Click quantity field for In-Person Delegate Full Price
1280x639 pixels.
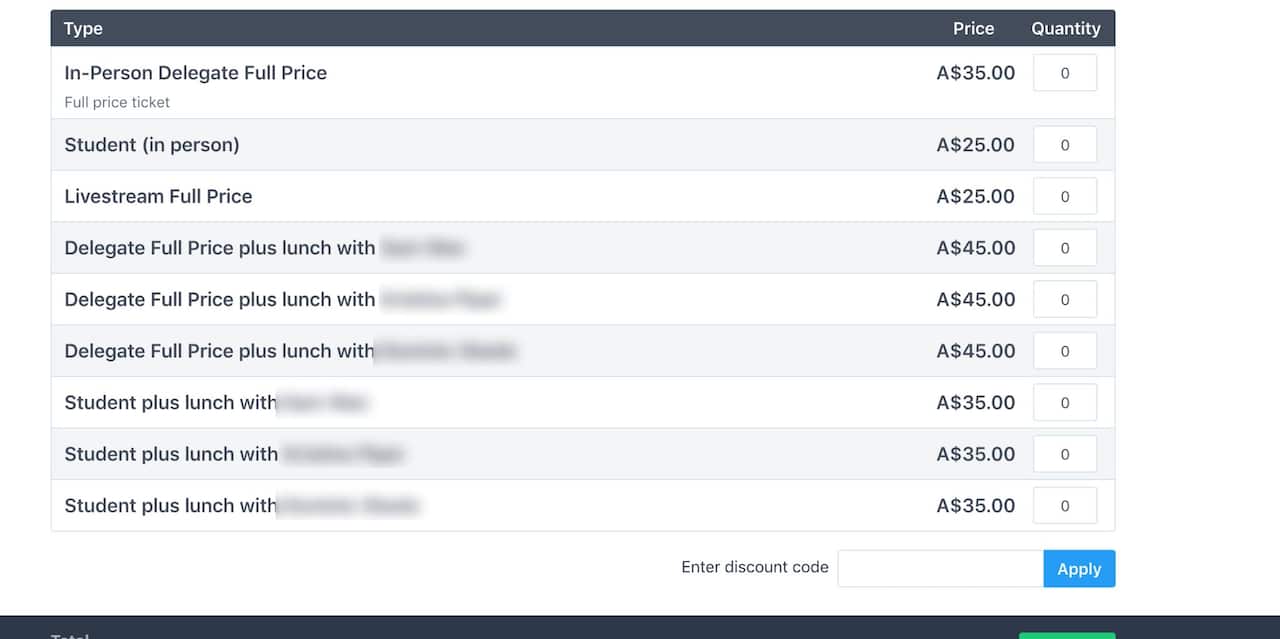[x=1064, y=73]
